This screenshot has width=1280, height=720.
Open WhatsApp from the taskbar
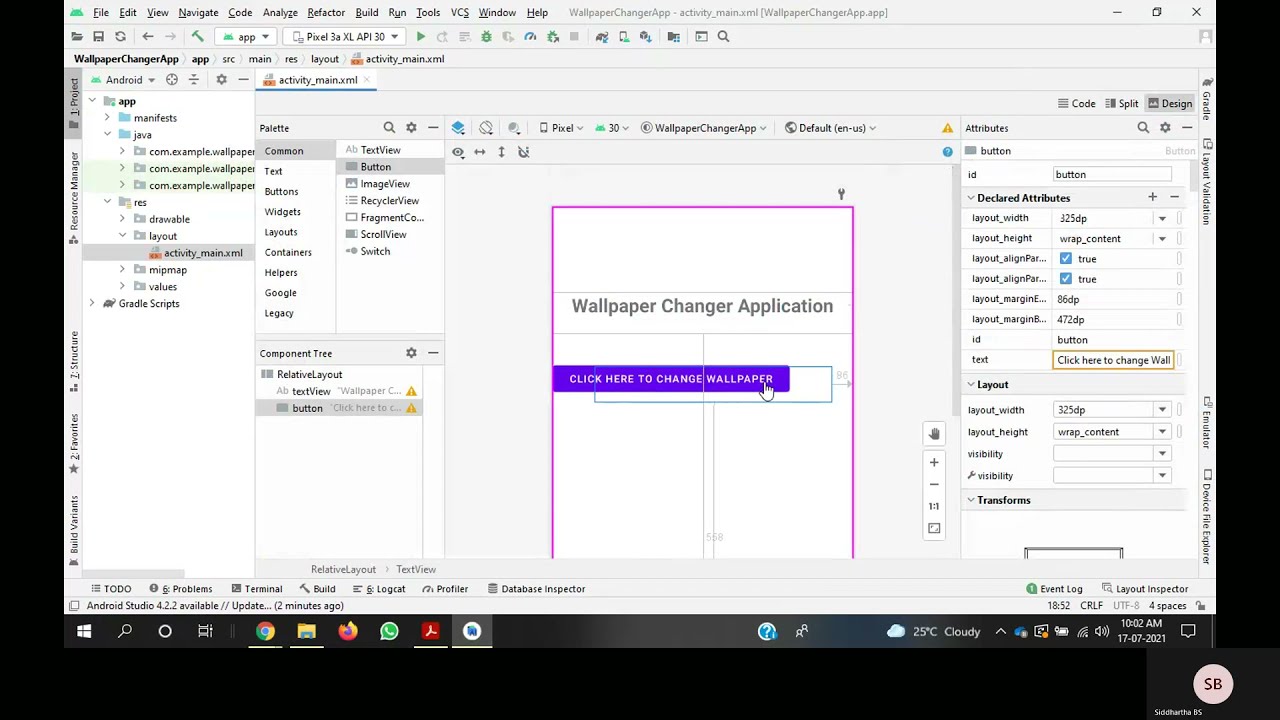tap(389, 631)
